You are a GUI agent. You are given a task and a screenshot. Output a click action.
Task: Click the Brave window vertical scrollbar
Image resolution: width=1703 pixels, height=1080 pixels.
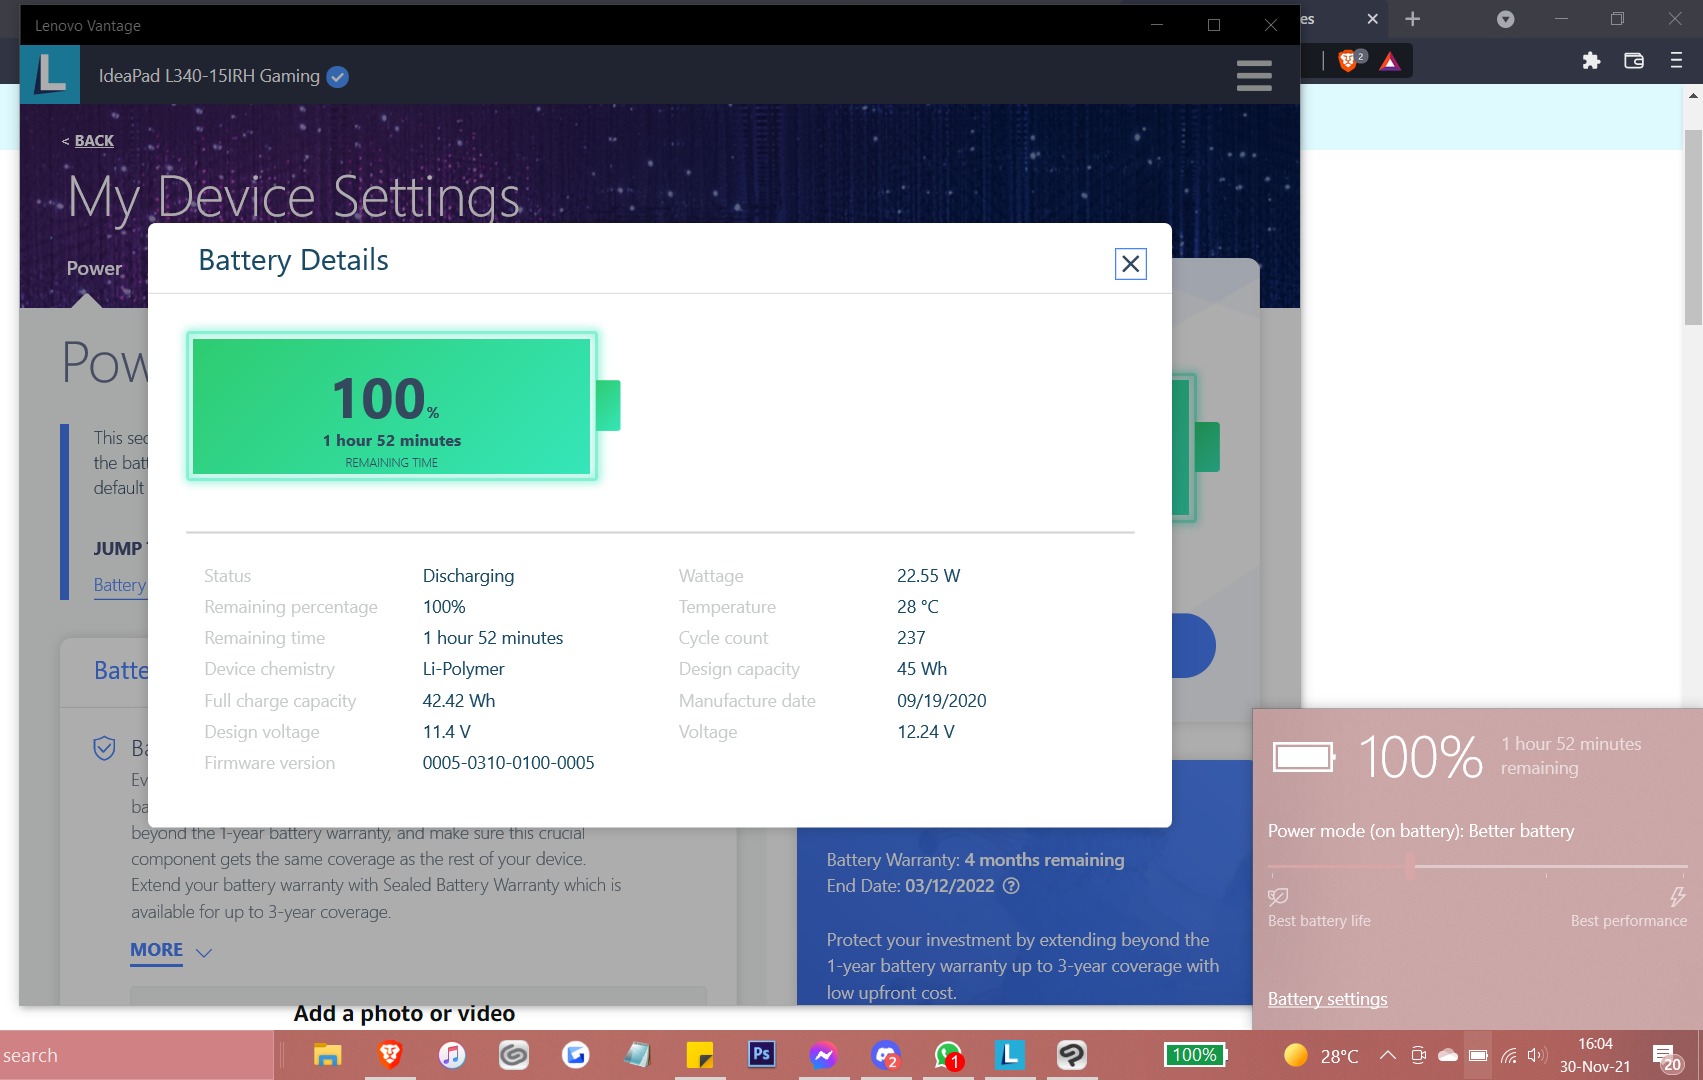1693,228
